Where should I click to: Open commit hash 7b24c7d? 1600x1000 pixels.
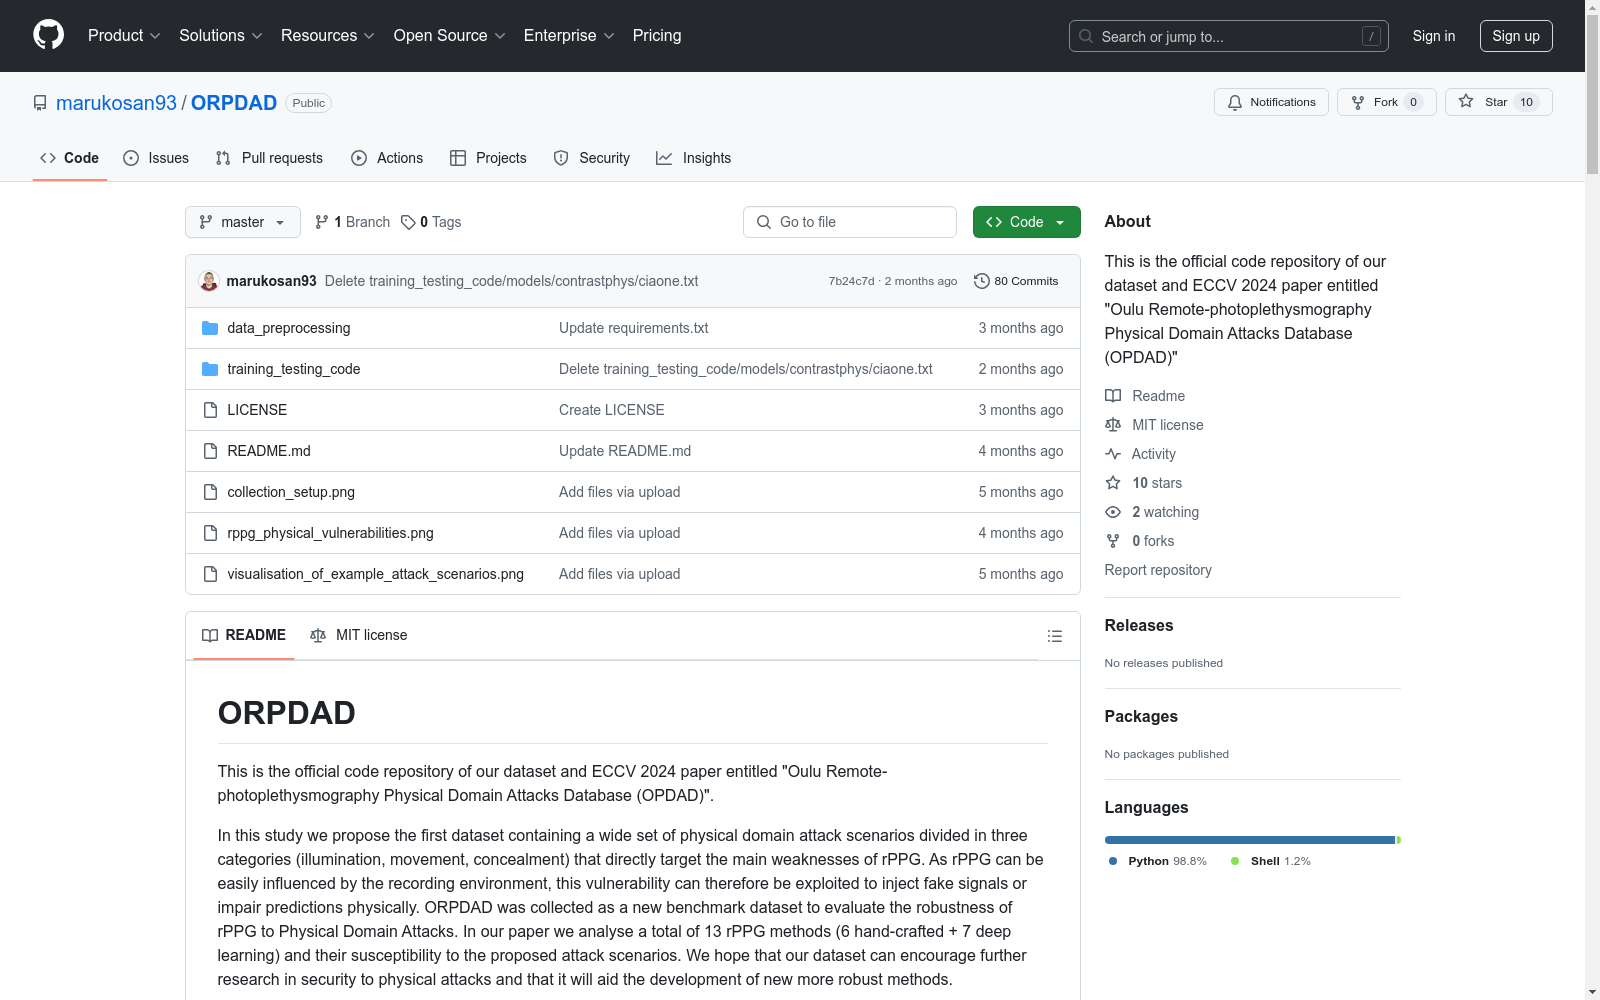(851, 281)
